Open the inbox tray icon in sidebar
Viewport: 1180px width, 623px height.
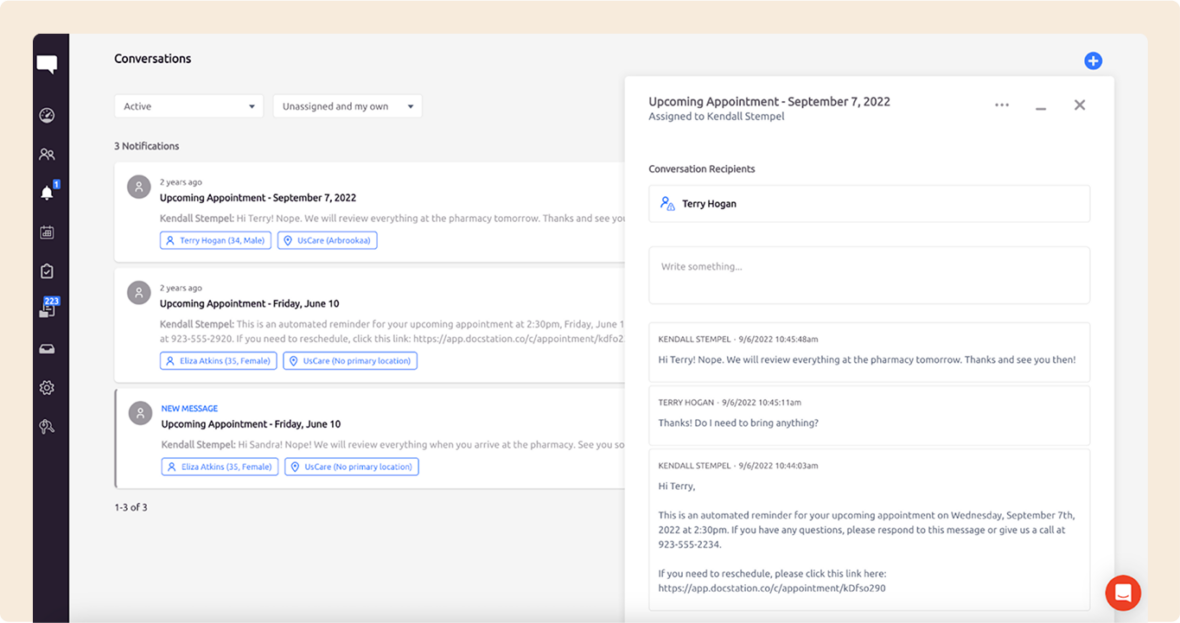point(47,349)
